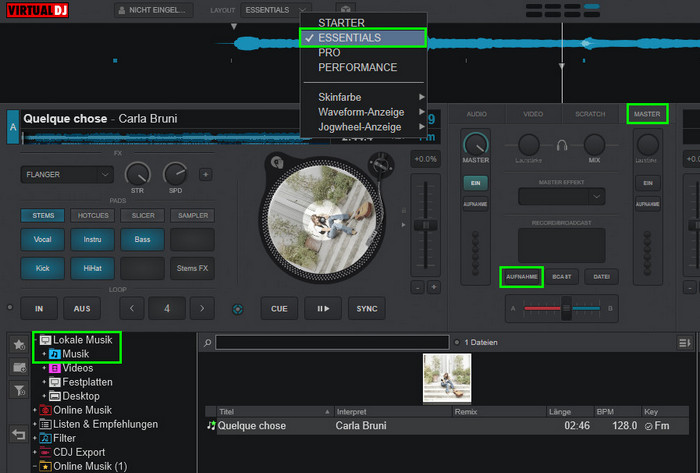Screen dimensions: 700x473
Task: Click the add virtual folder sidebar icon
Action: (19, 368)
